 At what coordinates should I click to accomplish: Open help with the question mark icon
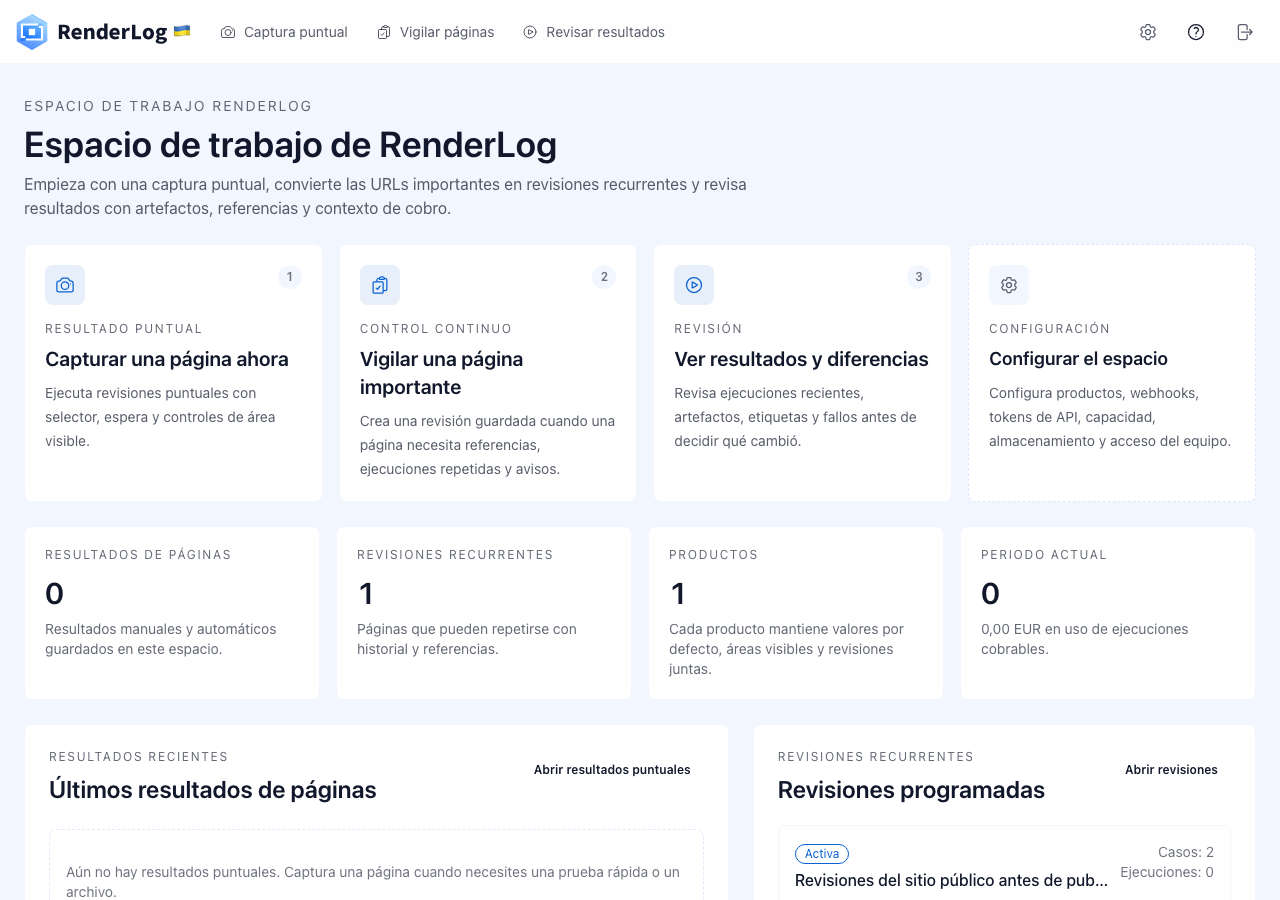point(1196,32)
